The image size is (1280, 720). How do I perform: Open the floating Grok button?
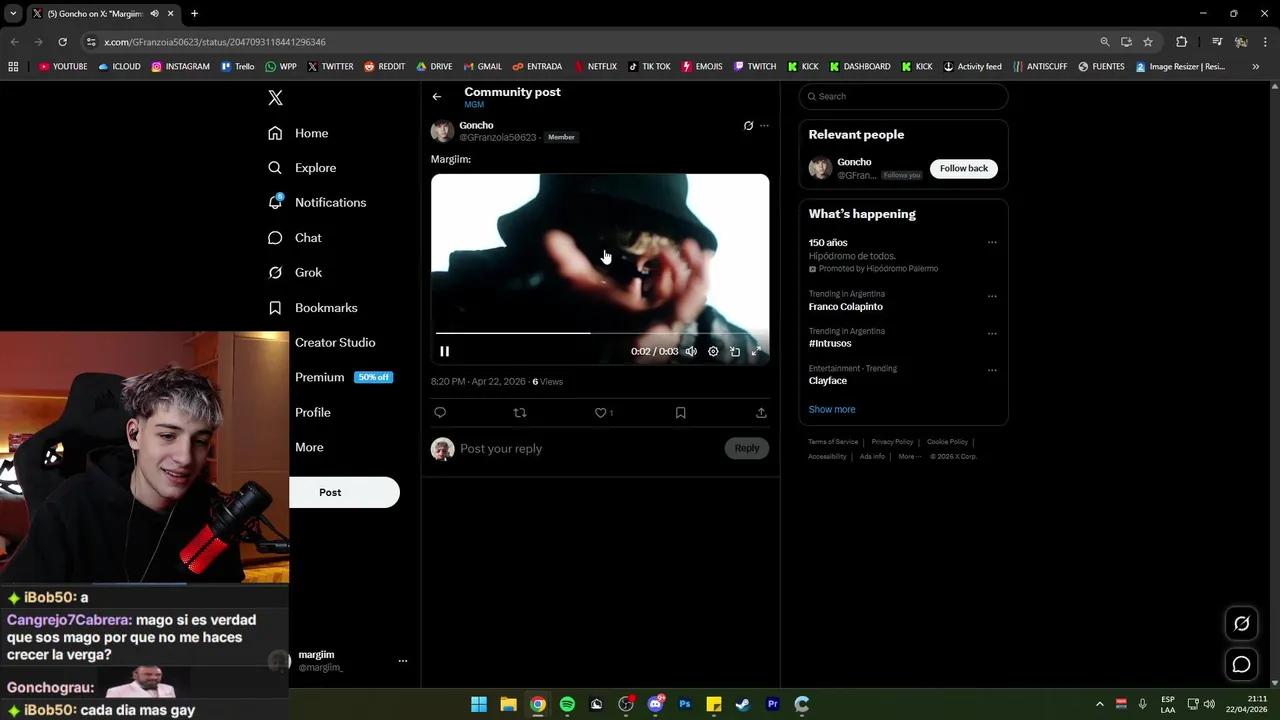(x=1241, y=623)
